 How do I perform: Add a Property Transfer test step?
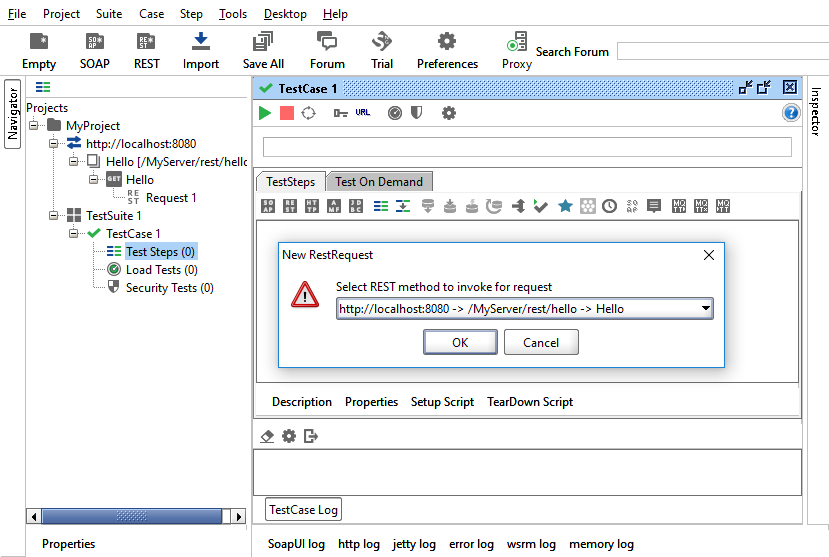403,206
